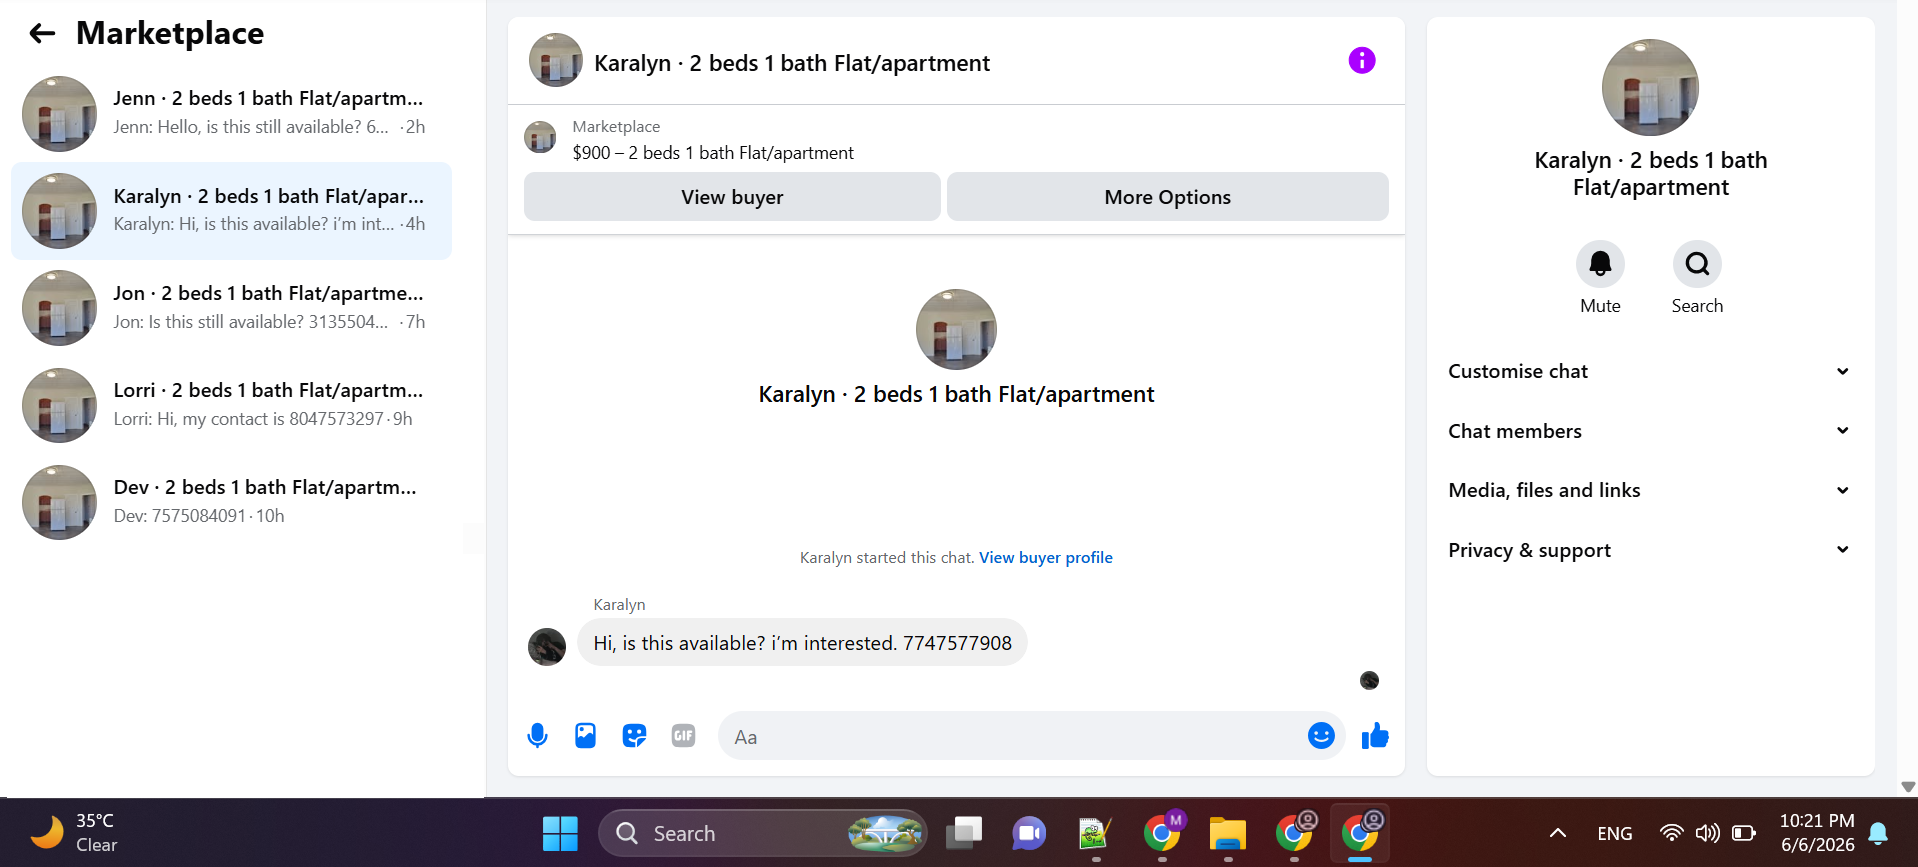This screenshot has width=1918, height=867.
Task: Expand the Privacy & support section
Action: pos(1650,550)
